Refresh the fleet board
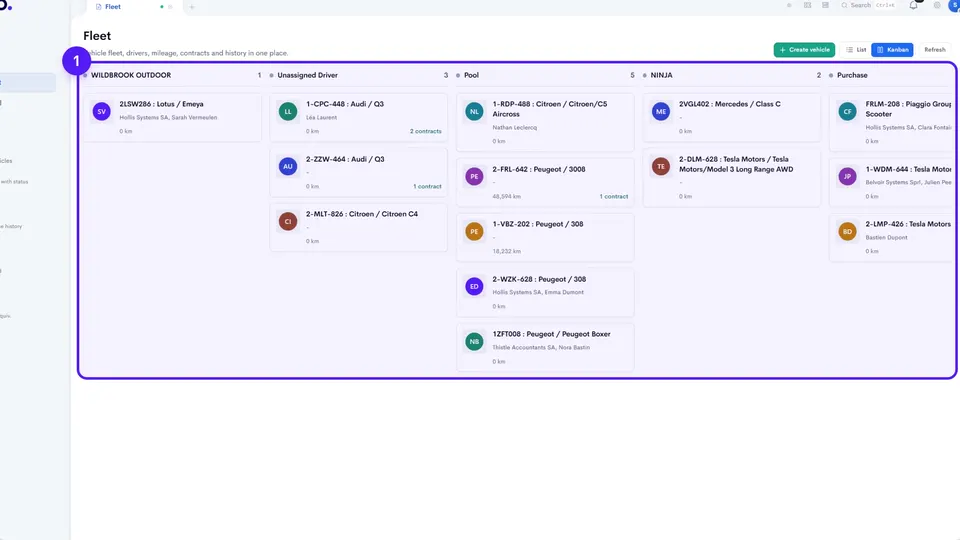Screen dimensions: 960x540 [934, 50]
